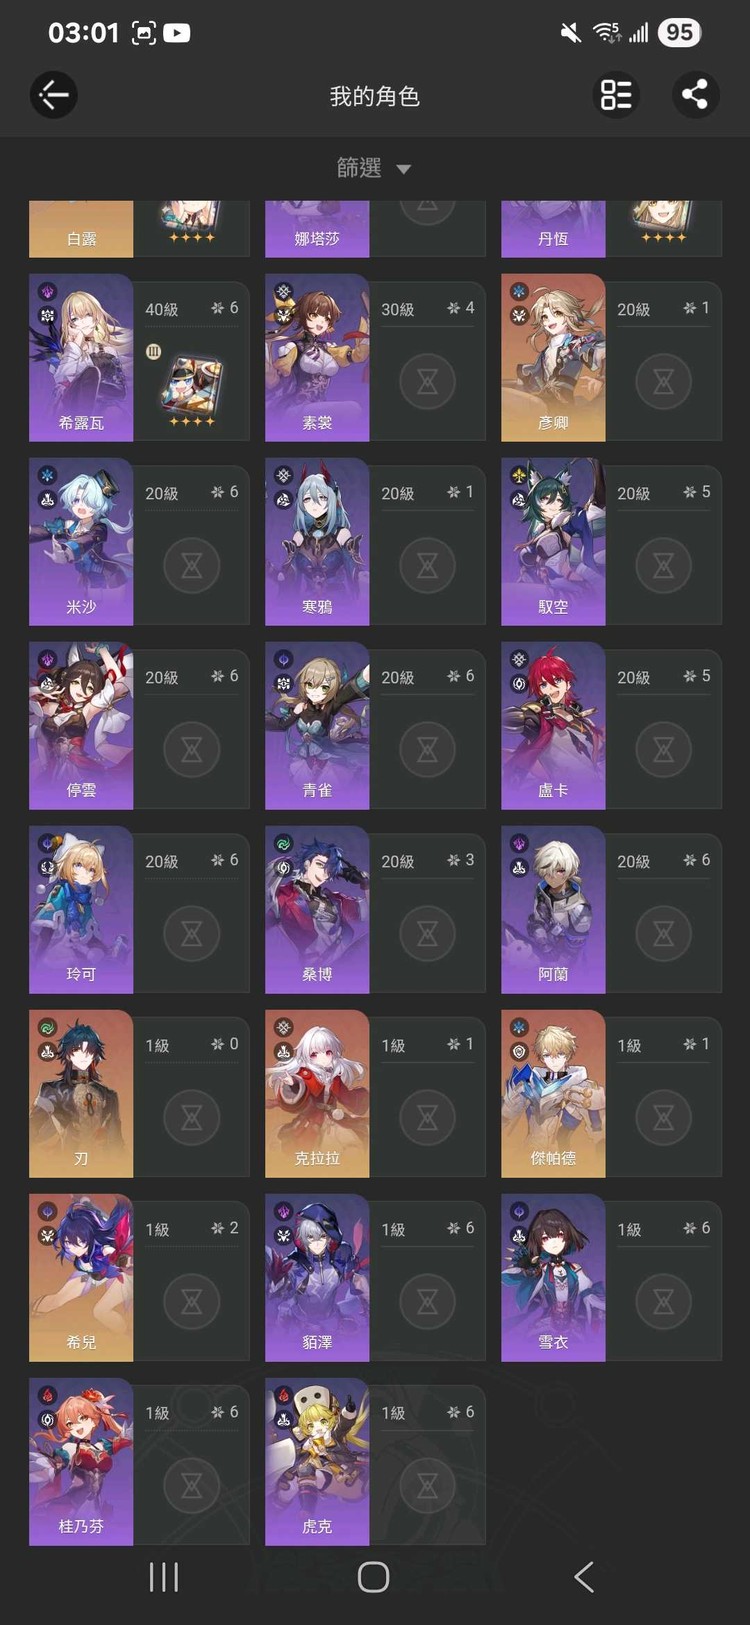Open 寒鴉 character card
The image size is (750, 1625).
pos(375,542)
